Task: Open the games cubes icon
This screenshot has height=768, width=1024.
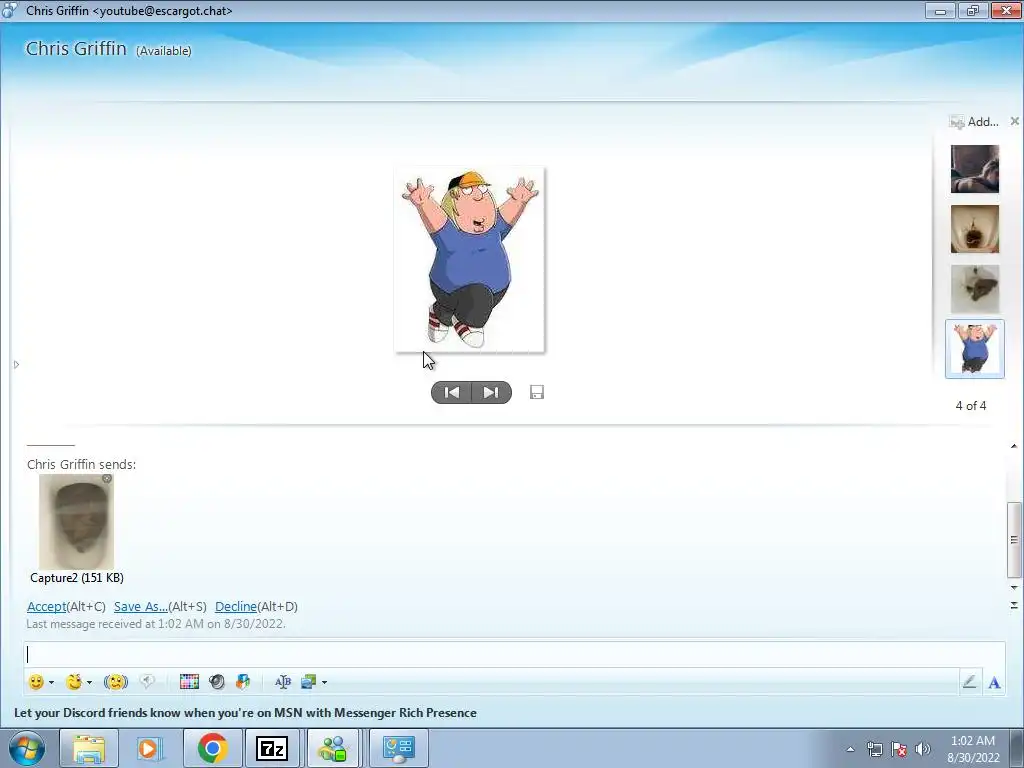Action: tap(243, 682)
